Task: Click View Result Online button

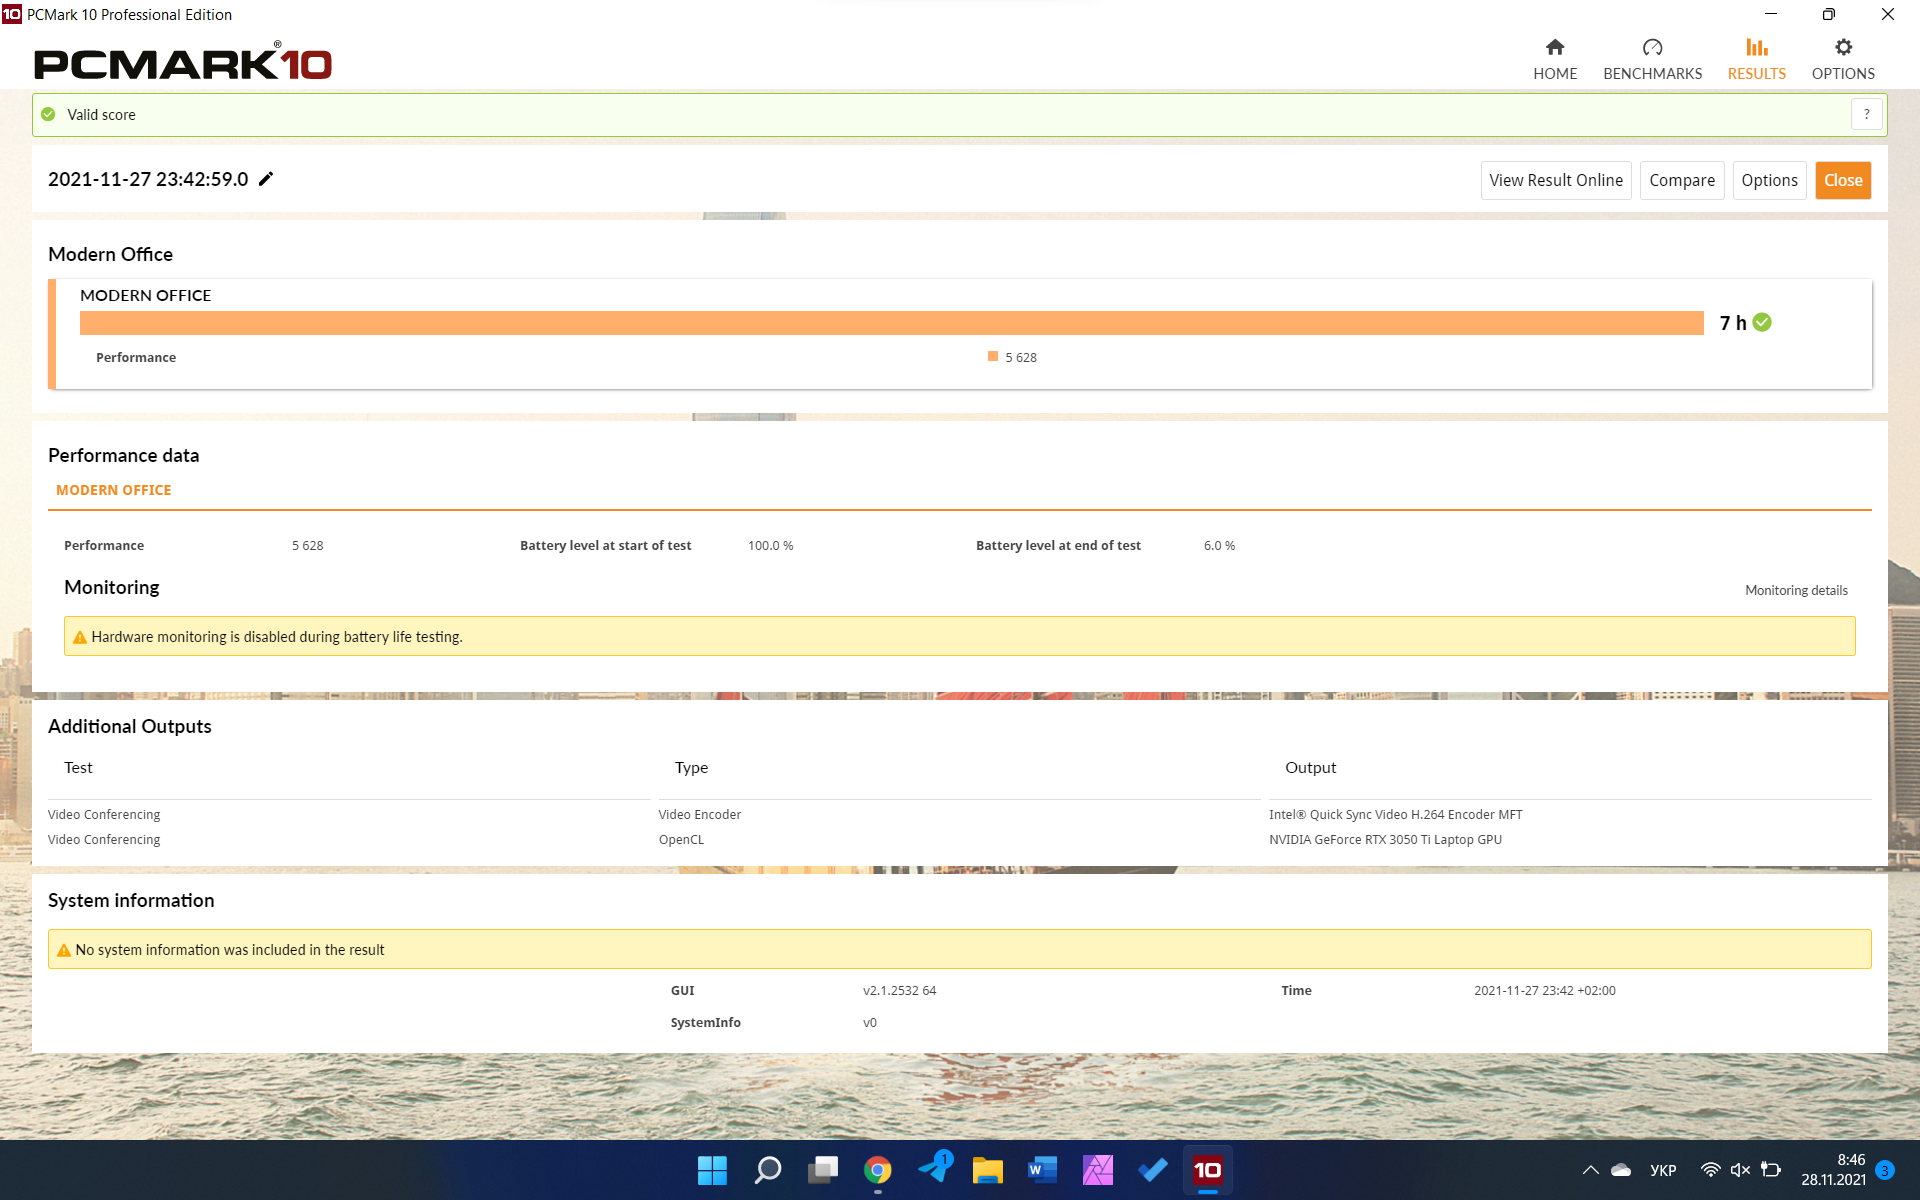Action: (x=1556, y=180)
